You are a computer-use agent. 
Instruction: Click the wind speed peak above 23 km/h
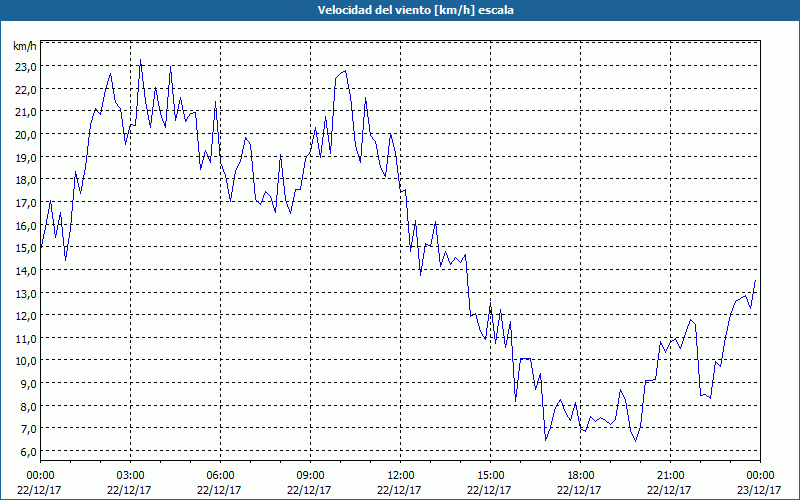[x=140, y=60]
